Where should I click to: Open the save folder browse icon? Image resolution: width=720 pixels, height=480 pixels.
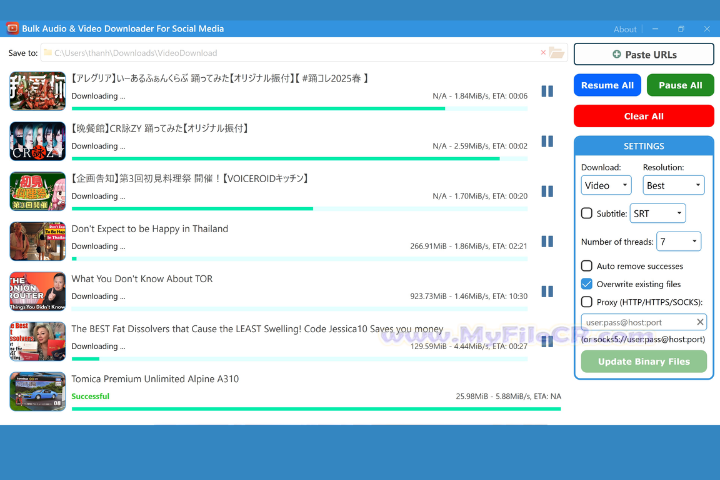[x=557, y=53]
